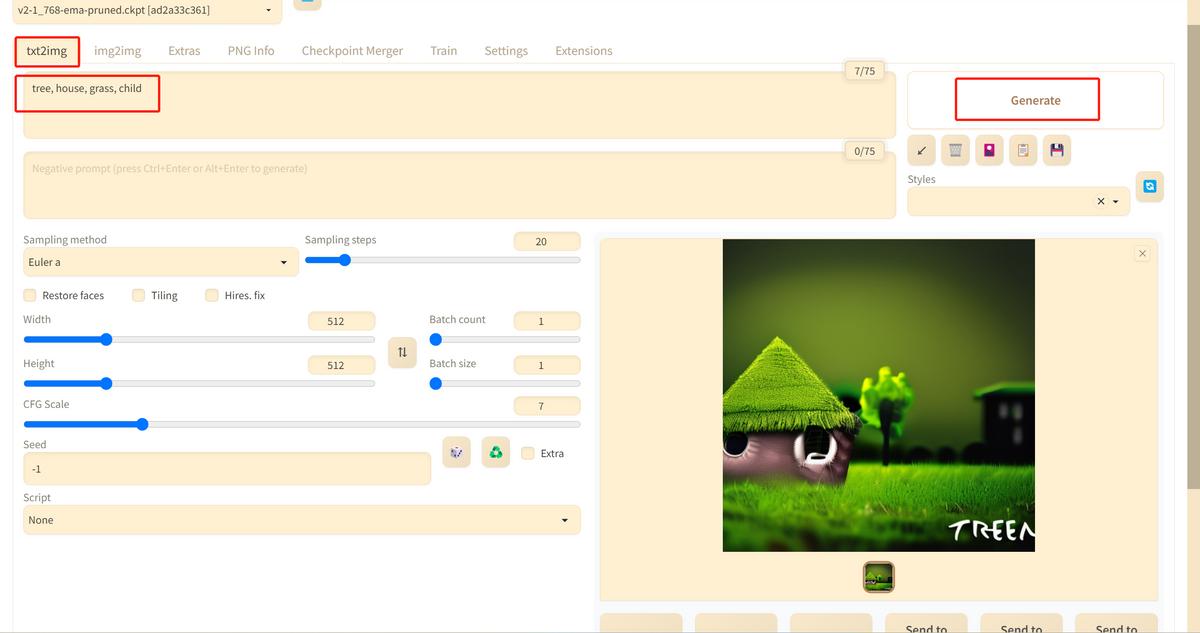This screenshot has height=633, width=1200.
Task: Clear the selected styles with the X
Action: pyautogui.click(x=1101, y=201)
